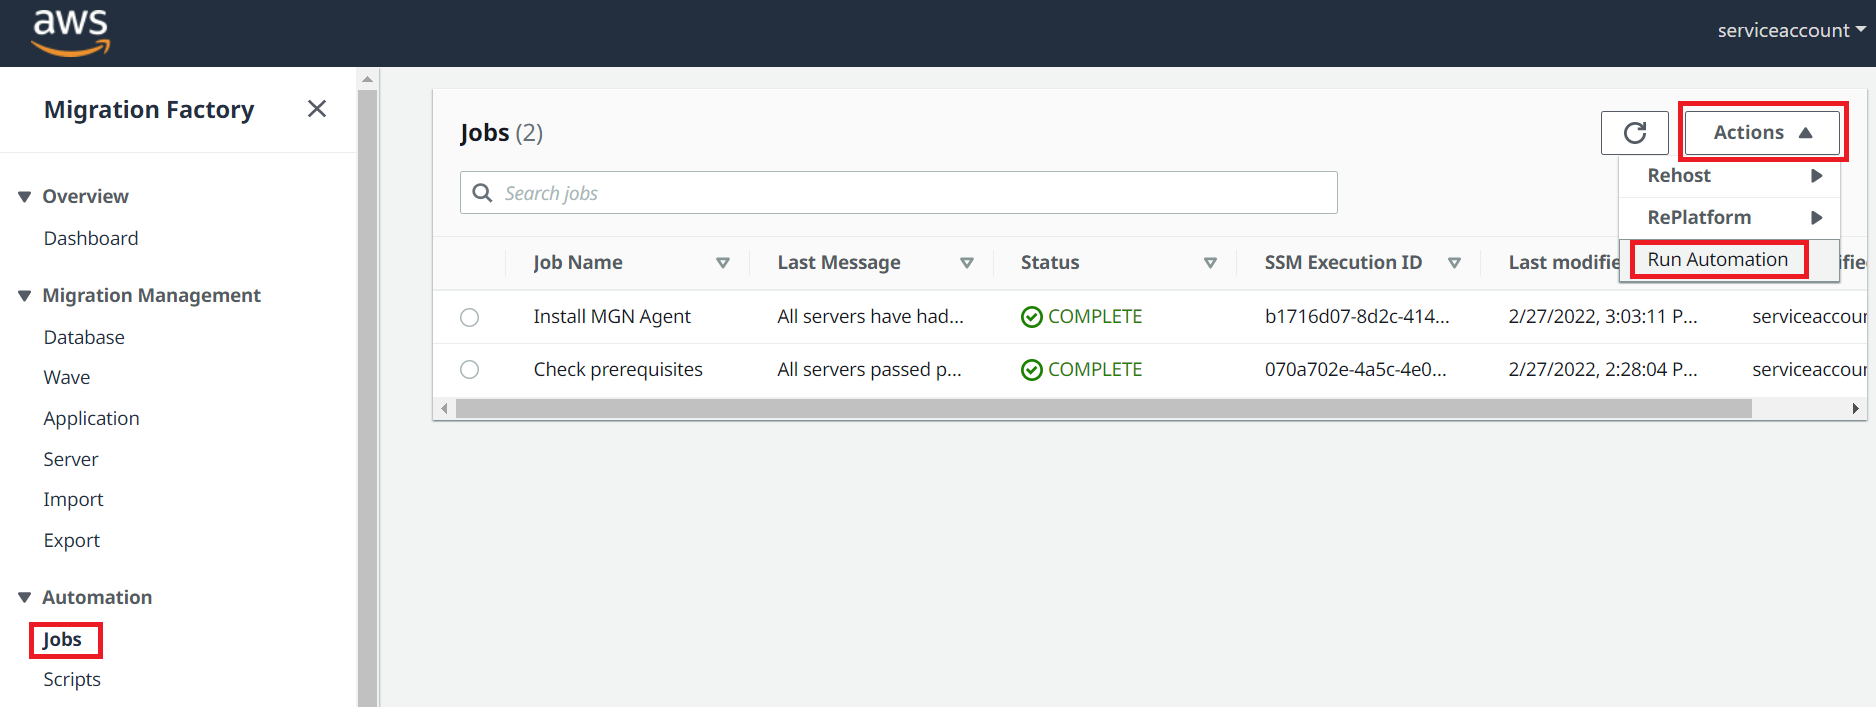Click the 2/27/2022, 2:28:04 timestamp

1603,370
